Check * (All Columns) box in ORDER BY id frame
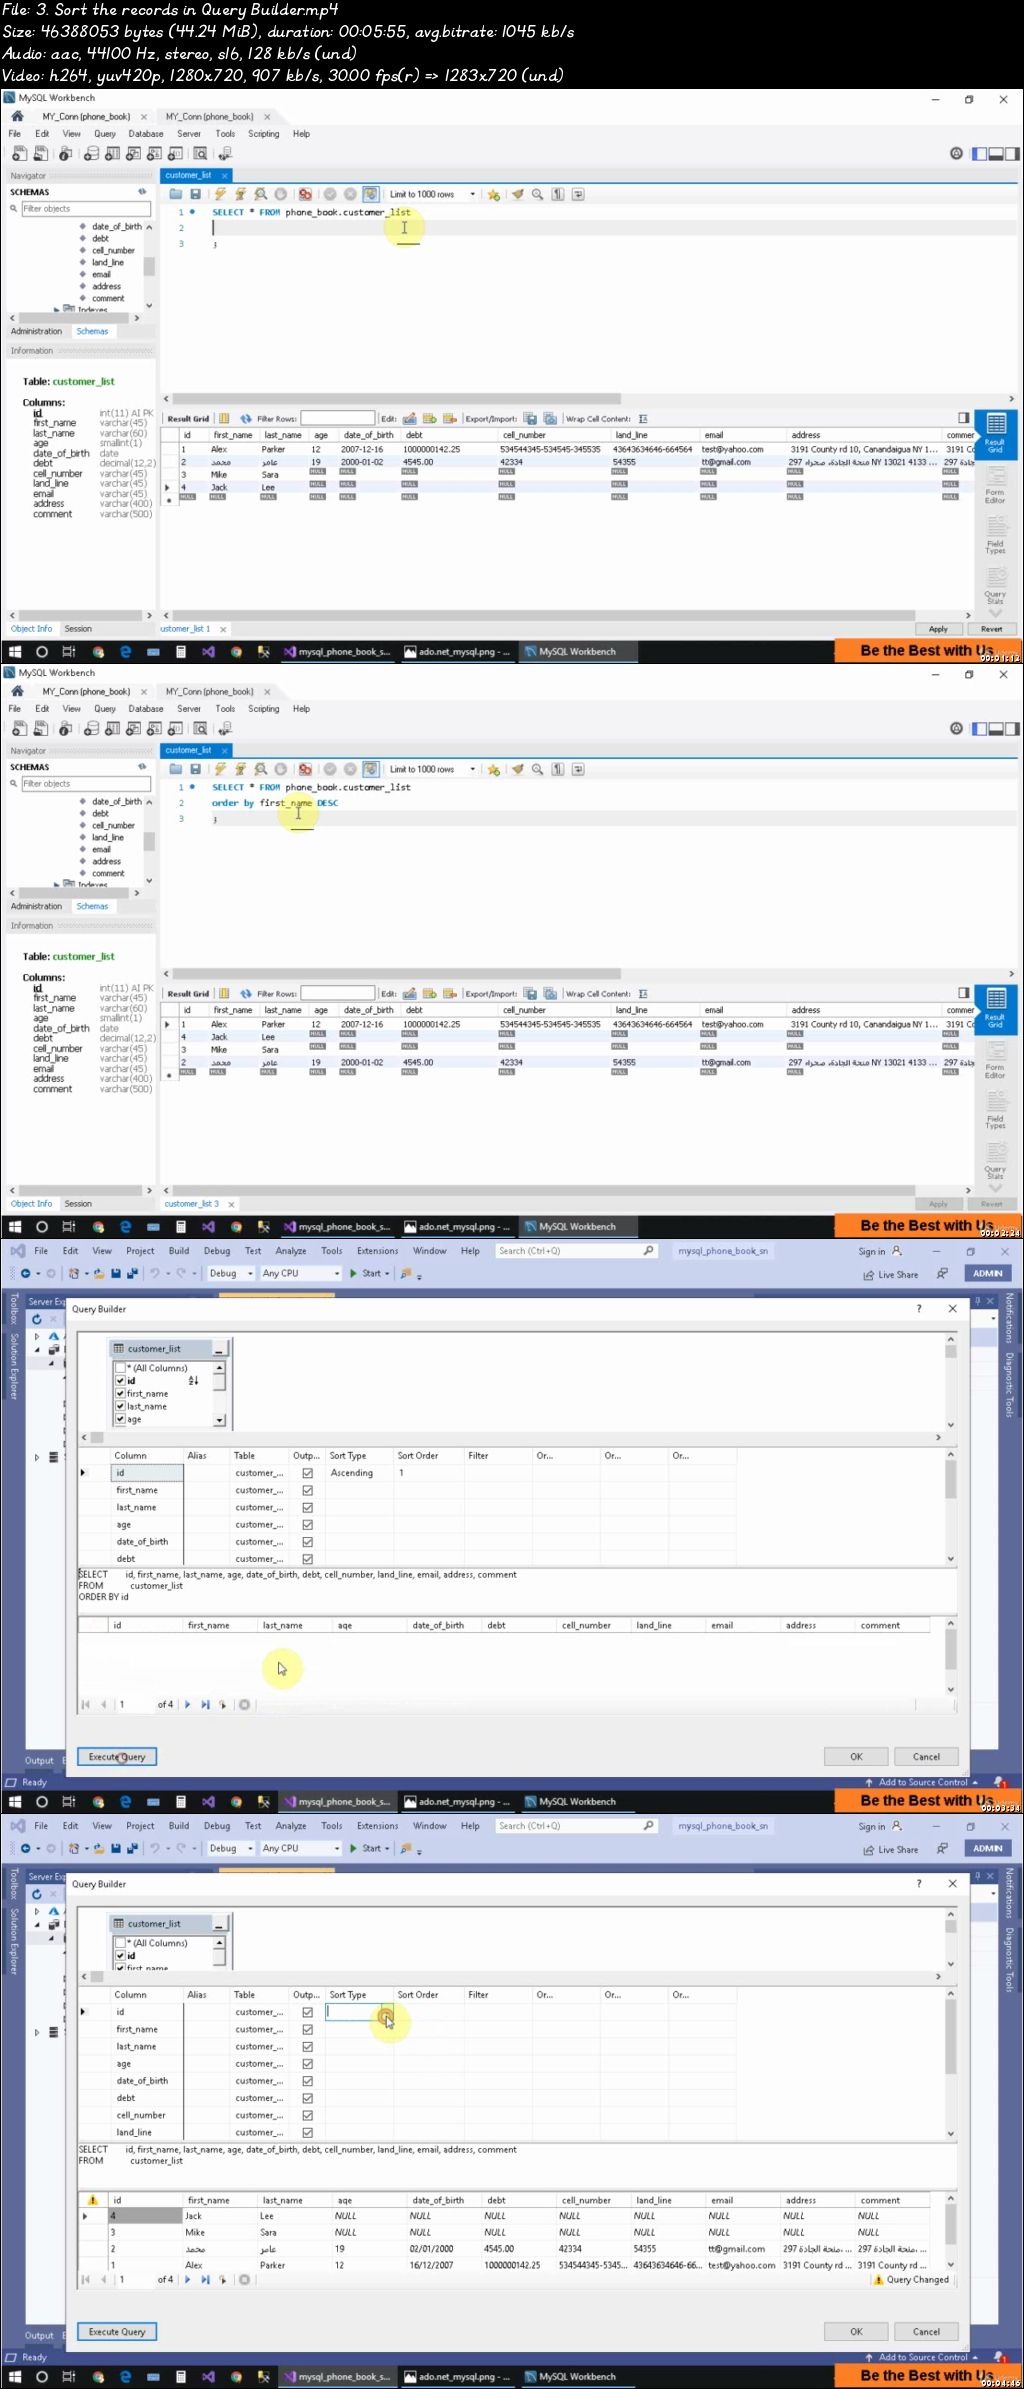The height and width of the screenshot is (2389, 1024). (120, 1367)
